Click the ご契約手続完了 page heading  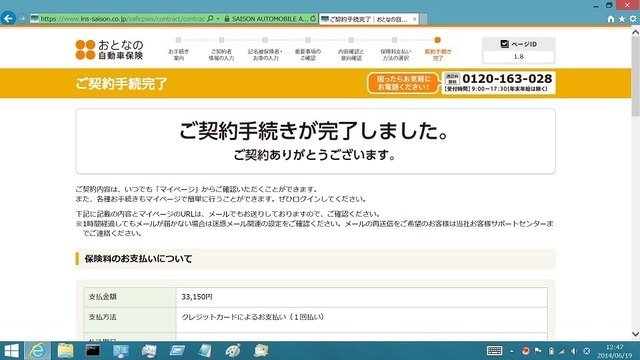(x=121, y=83)
